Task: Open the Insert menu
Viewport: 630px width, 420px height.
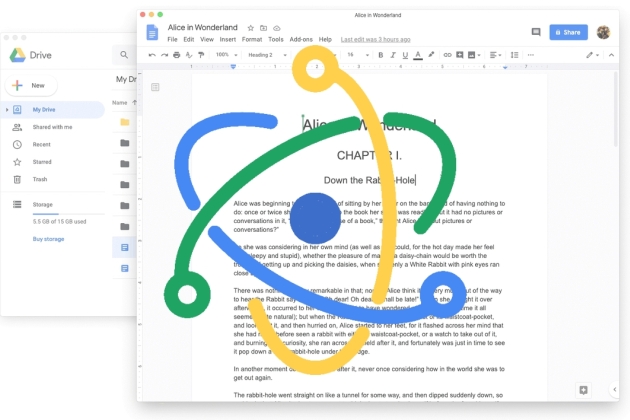Action: click(228, 39)
